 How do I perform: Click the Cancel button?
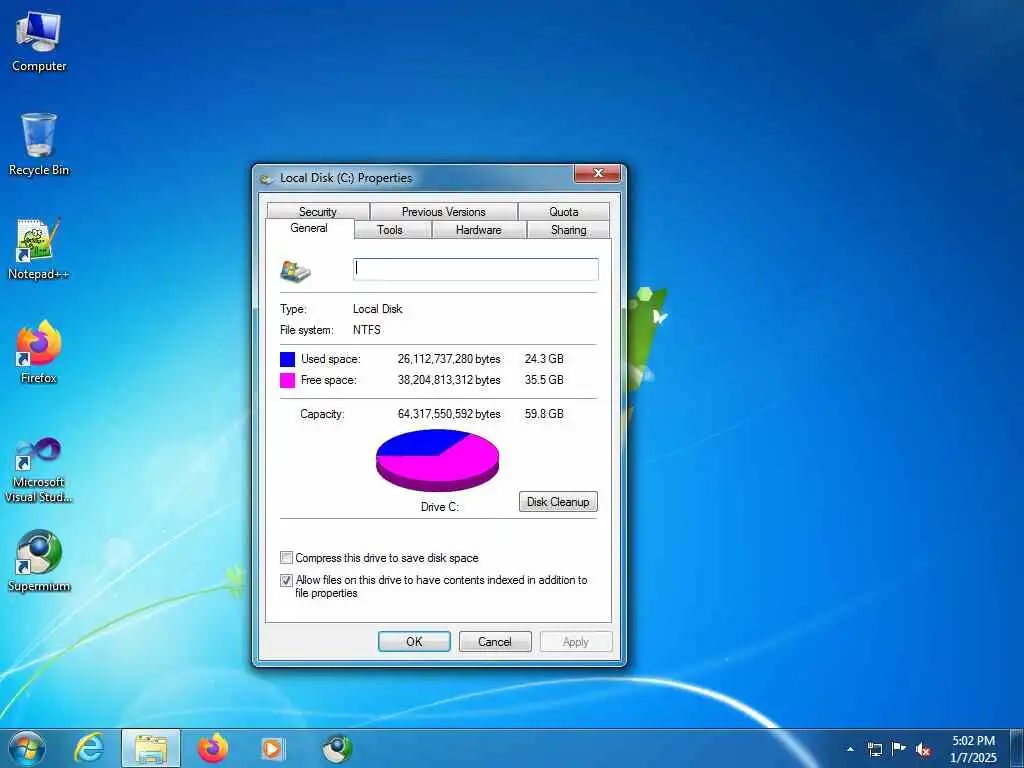click(x=495, y=641)
